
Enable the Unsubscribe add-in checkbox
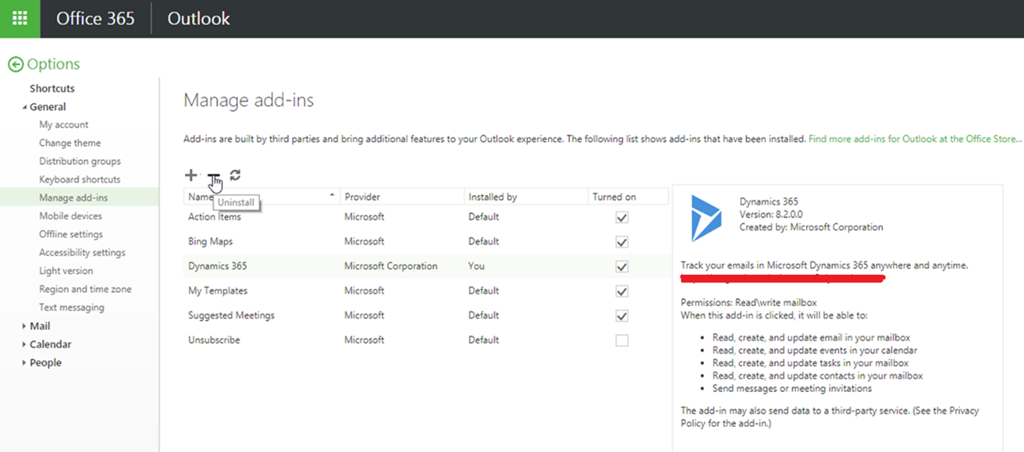[x=622, y=340]
